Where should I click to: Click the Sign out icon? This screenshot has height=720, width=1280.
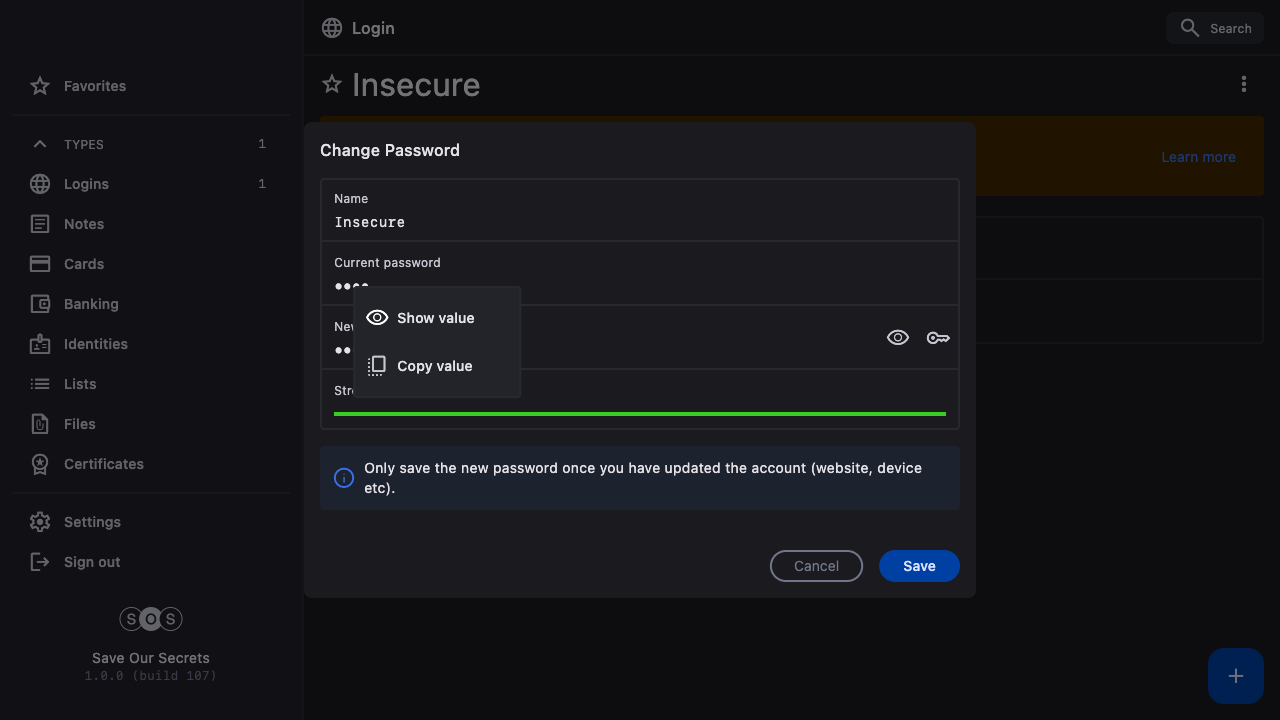point(40,562)
